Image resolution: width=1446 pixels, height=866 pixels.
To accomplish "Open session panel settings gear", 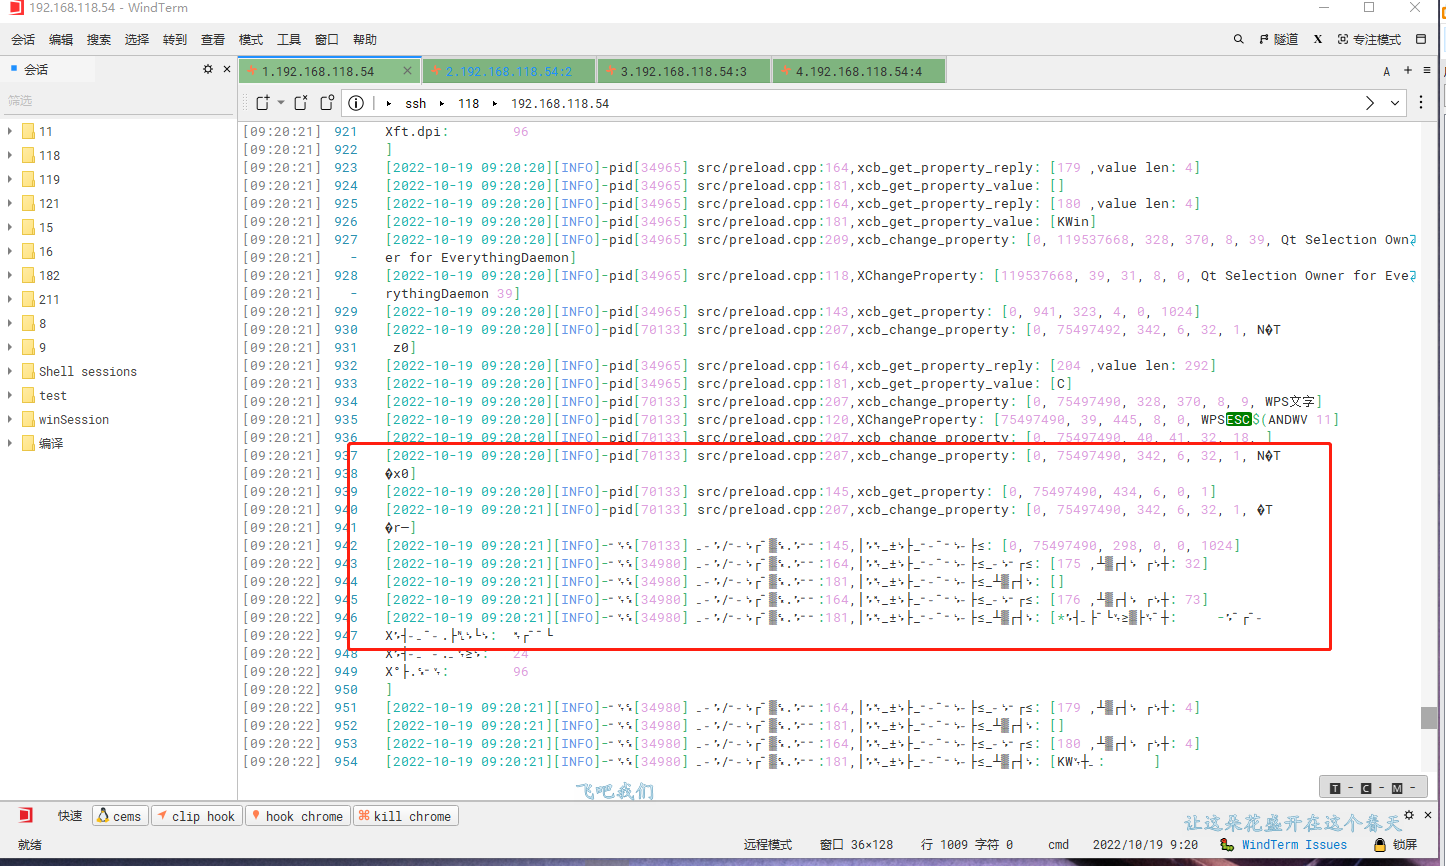I will pos(208,69).
